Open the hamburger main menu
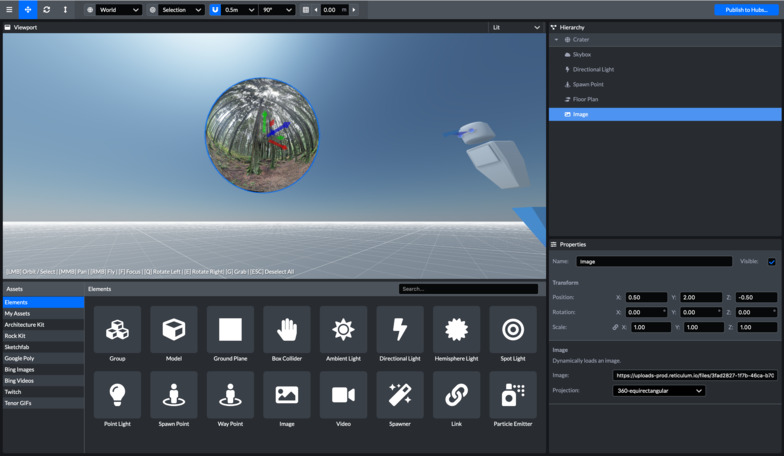The width and height of the screenshot is (784, 456). 9,10
